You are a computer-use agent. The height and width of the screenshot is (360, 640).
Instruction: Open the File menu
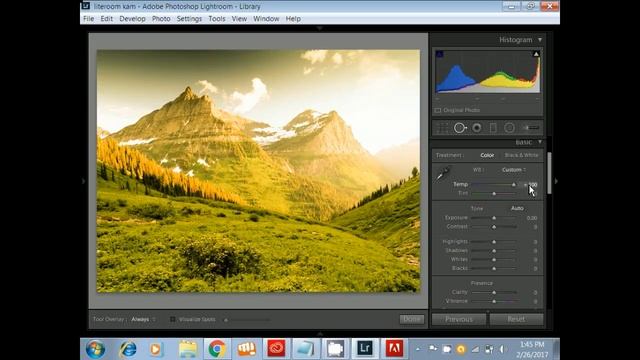88,19
